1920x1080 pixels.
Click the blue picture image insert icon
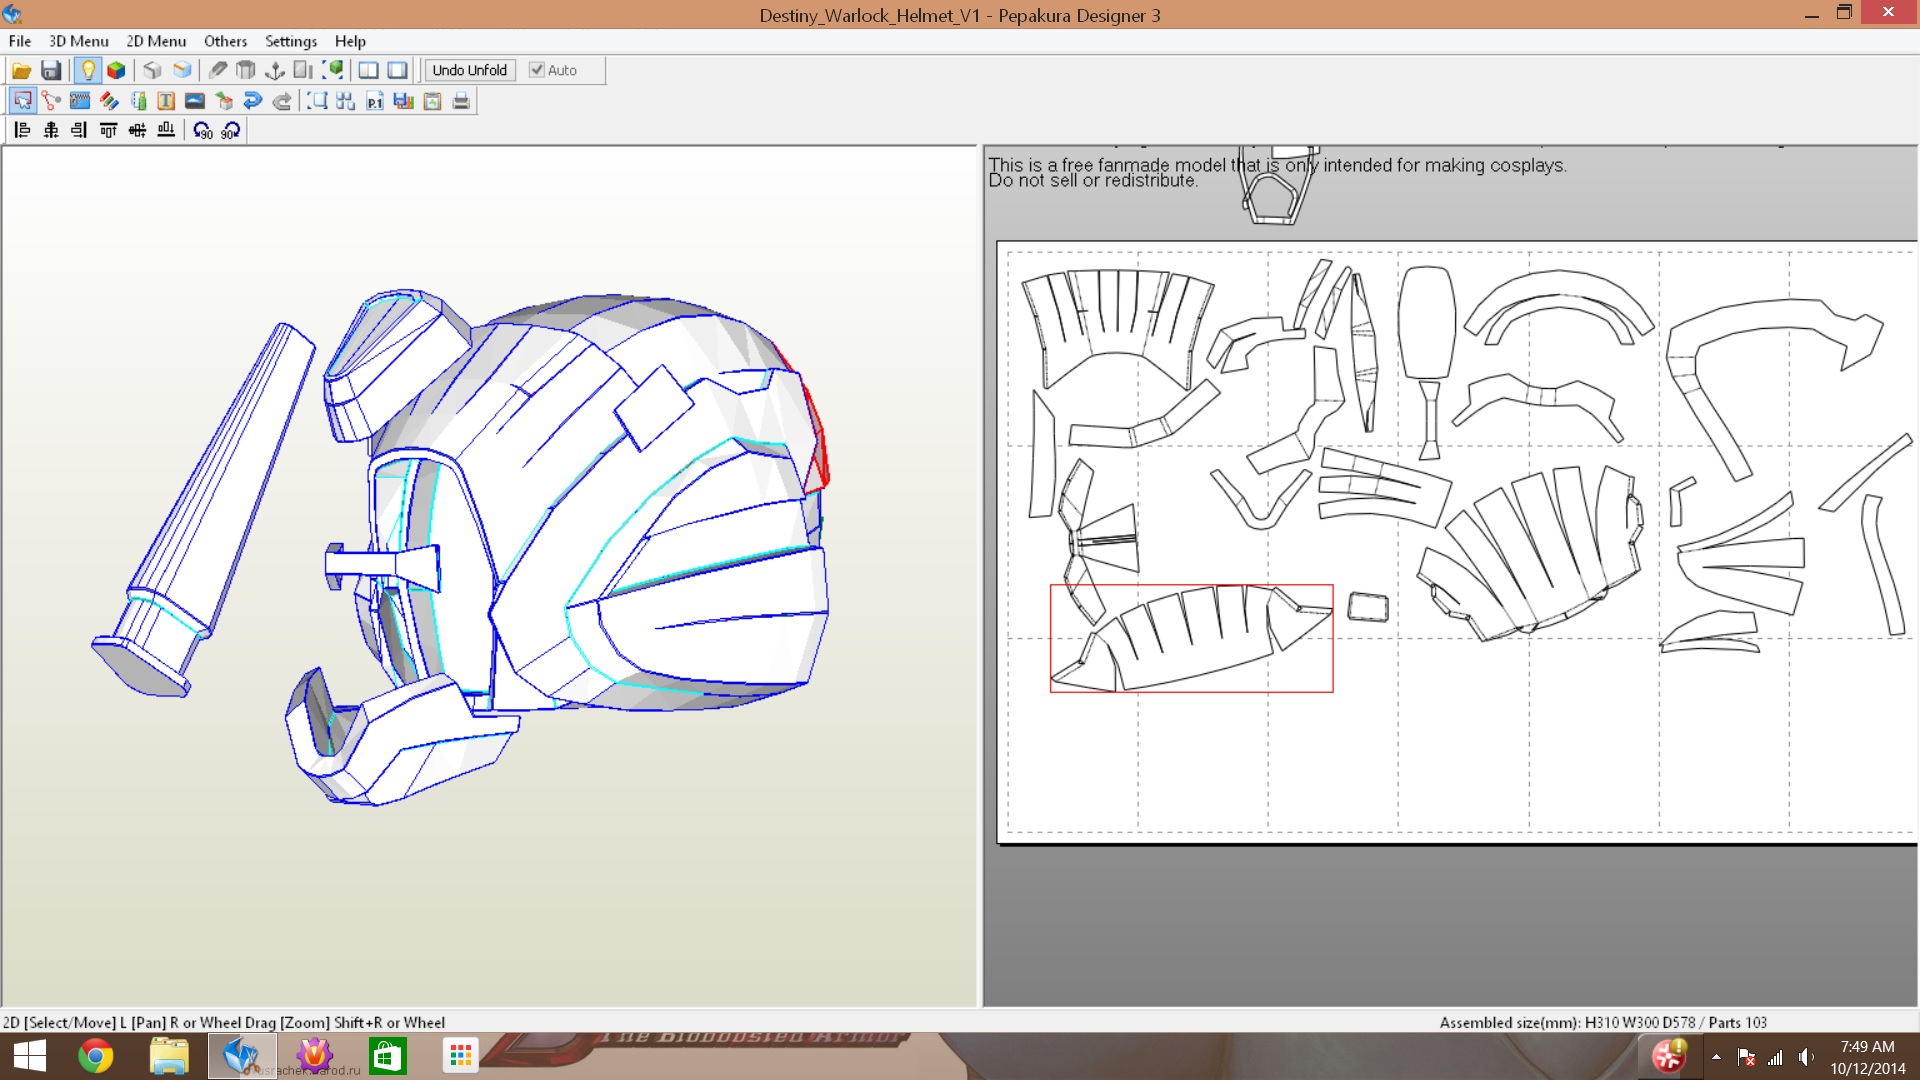pyautogui.click(x=195, y=101)
